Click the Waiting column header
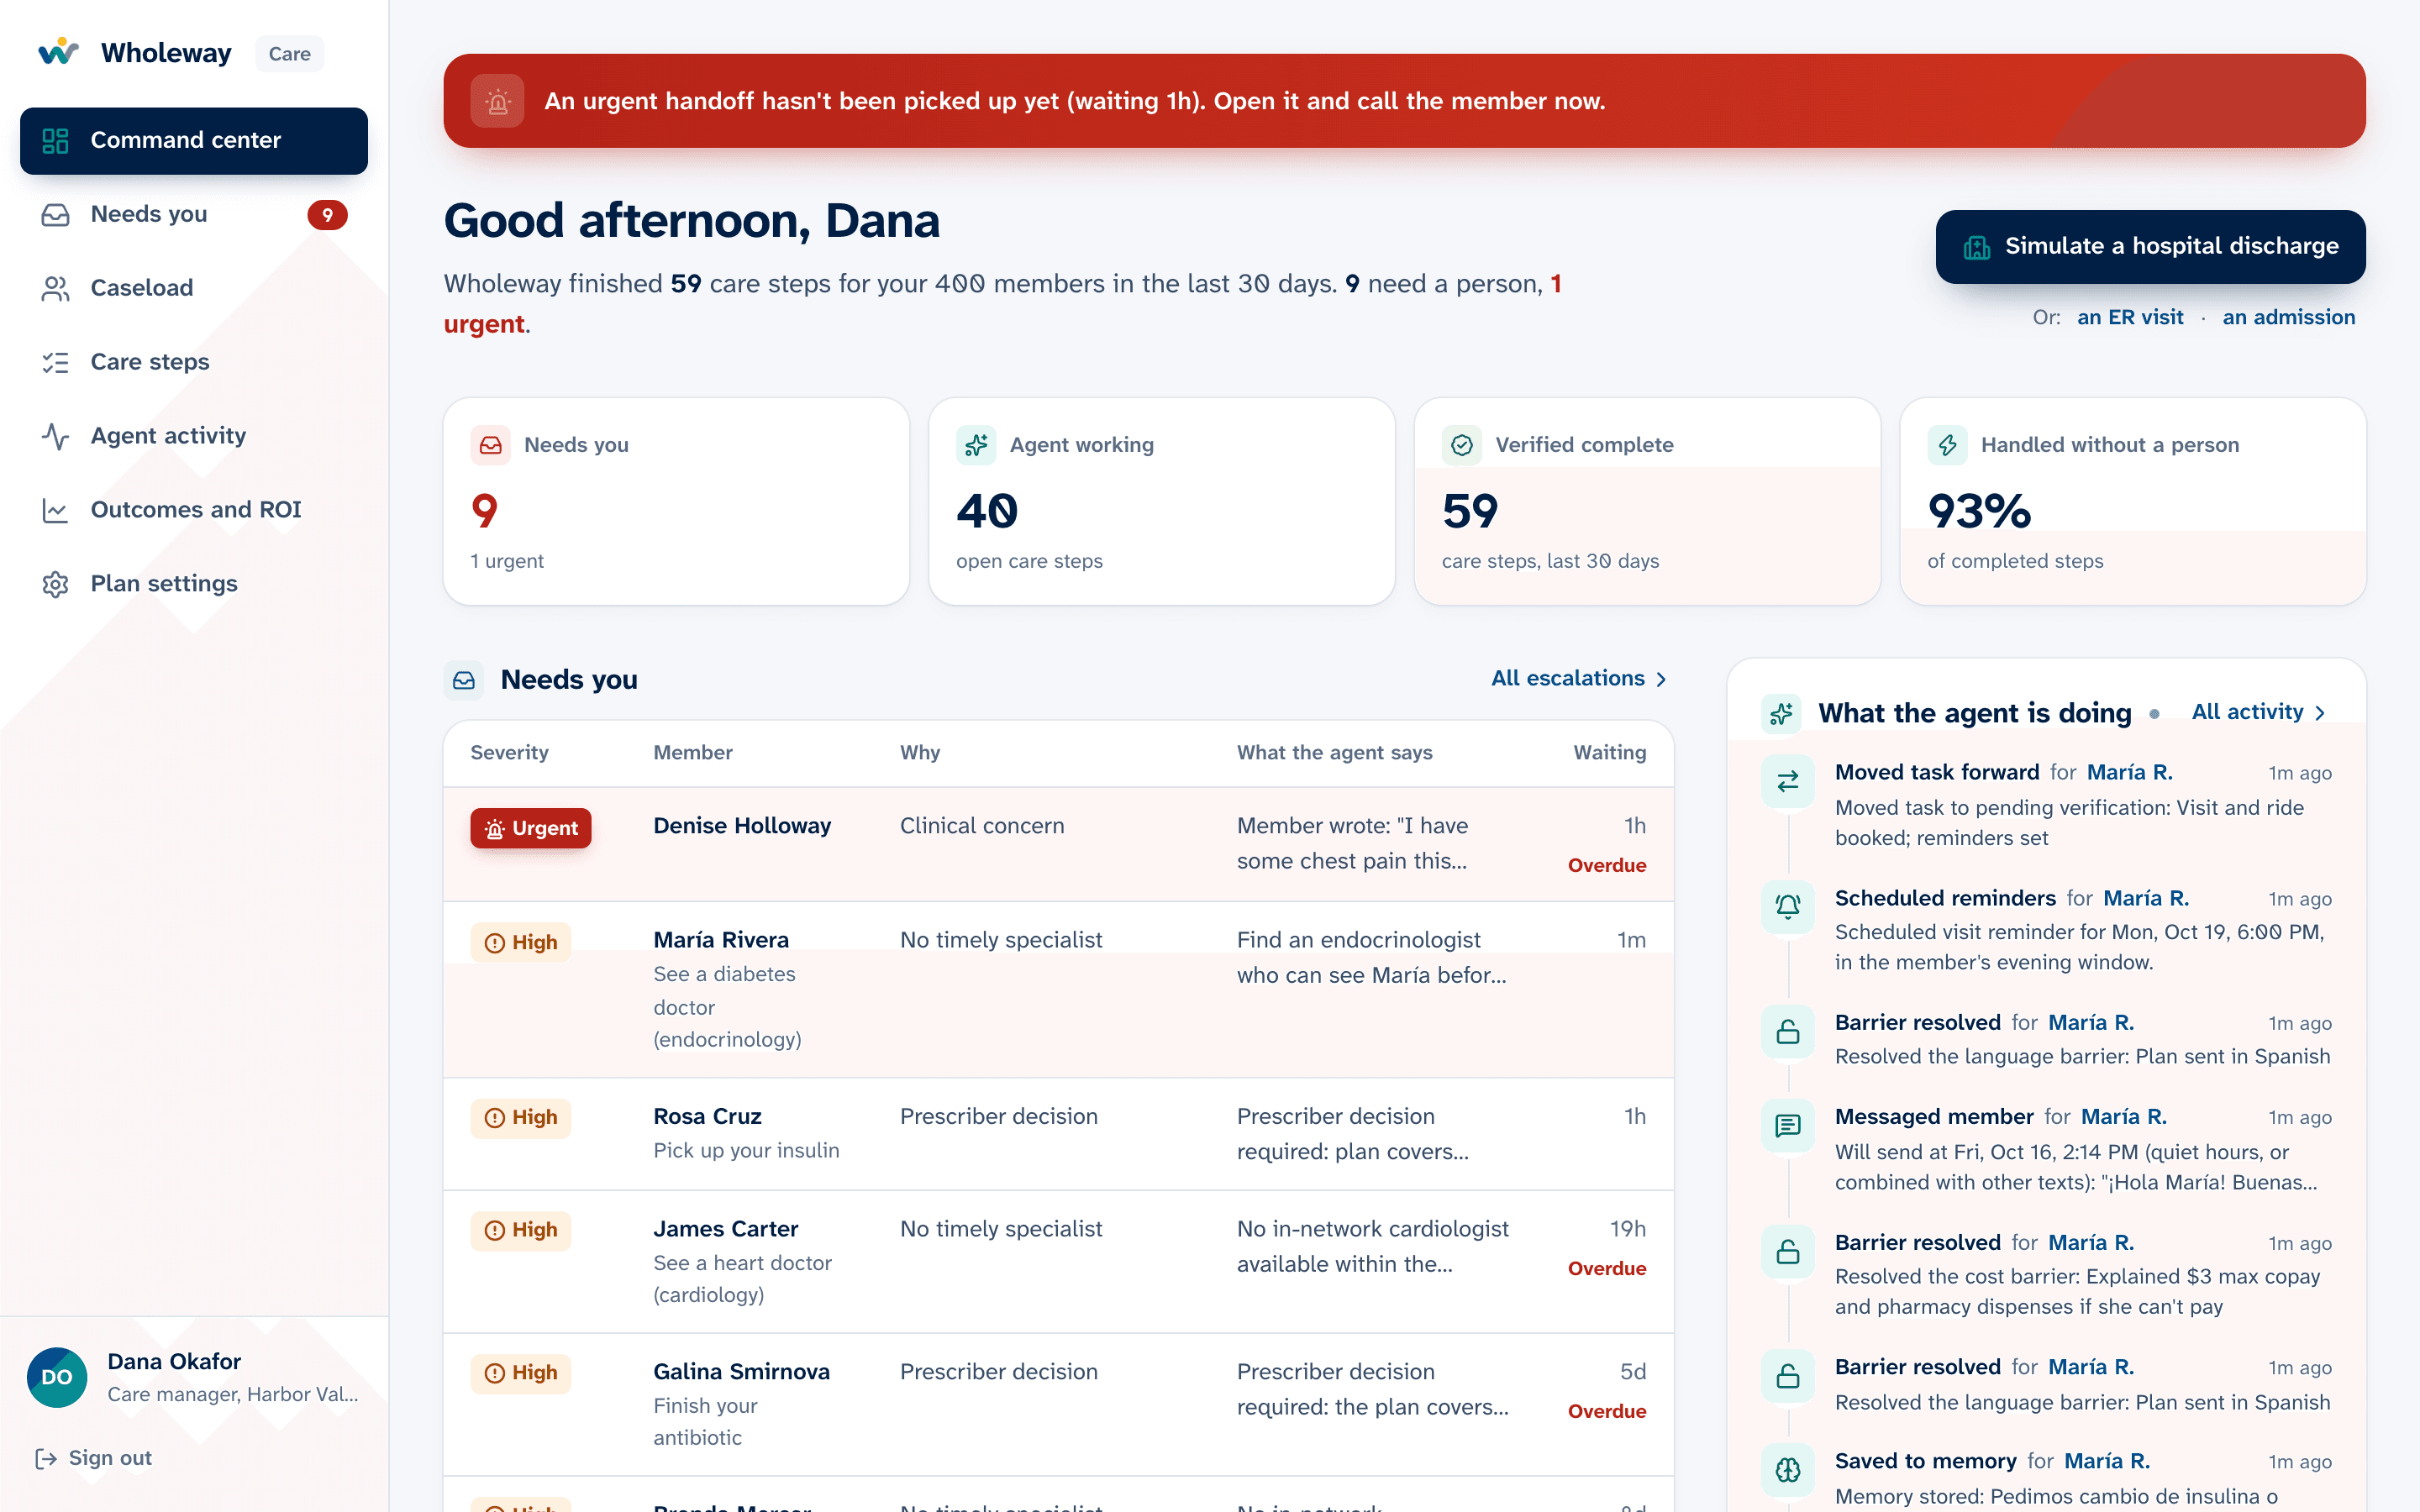 tap(1609, 753)
